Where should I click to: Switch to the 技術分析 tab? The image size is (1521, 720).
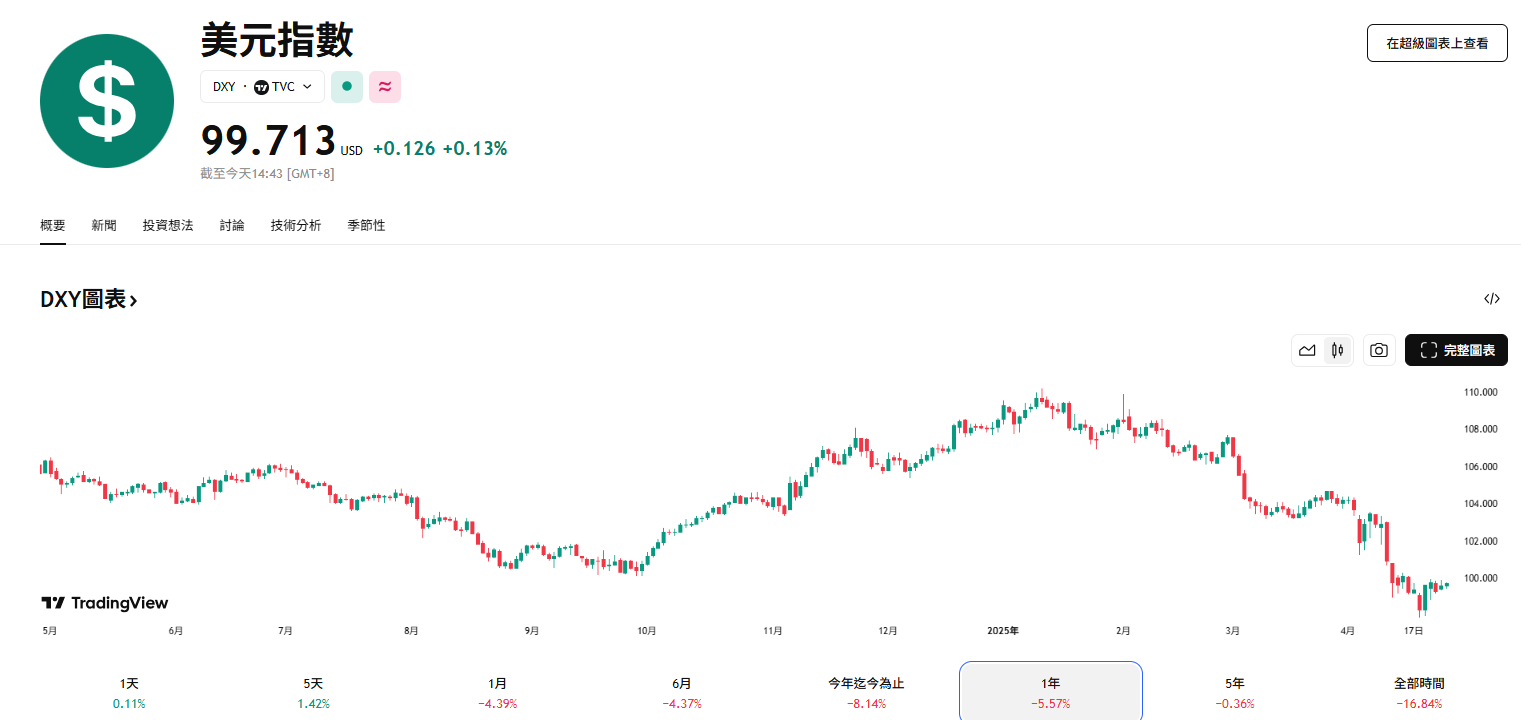pos(296,226)
